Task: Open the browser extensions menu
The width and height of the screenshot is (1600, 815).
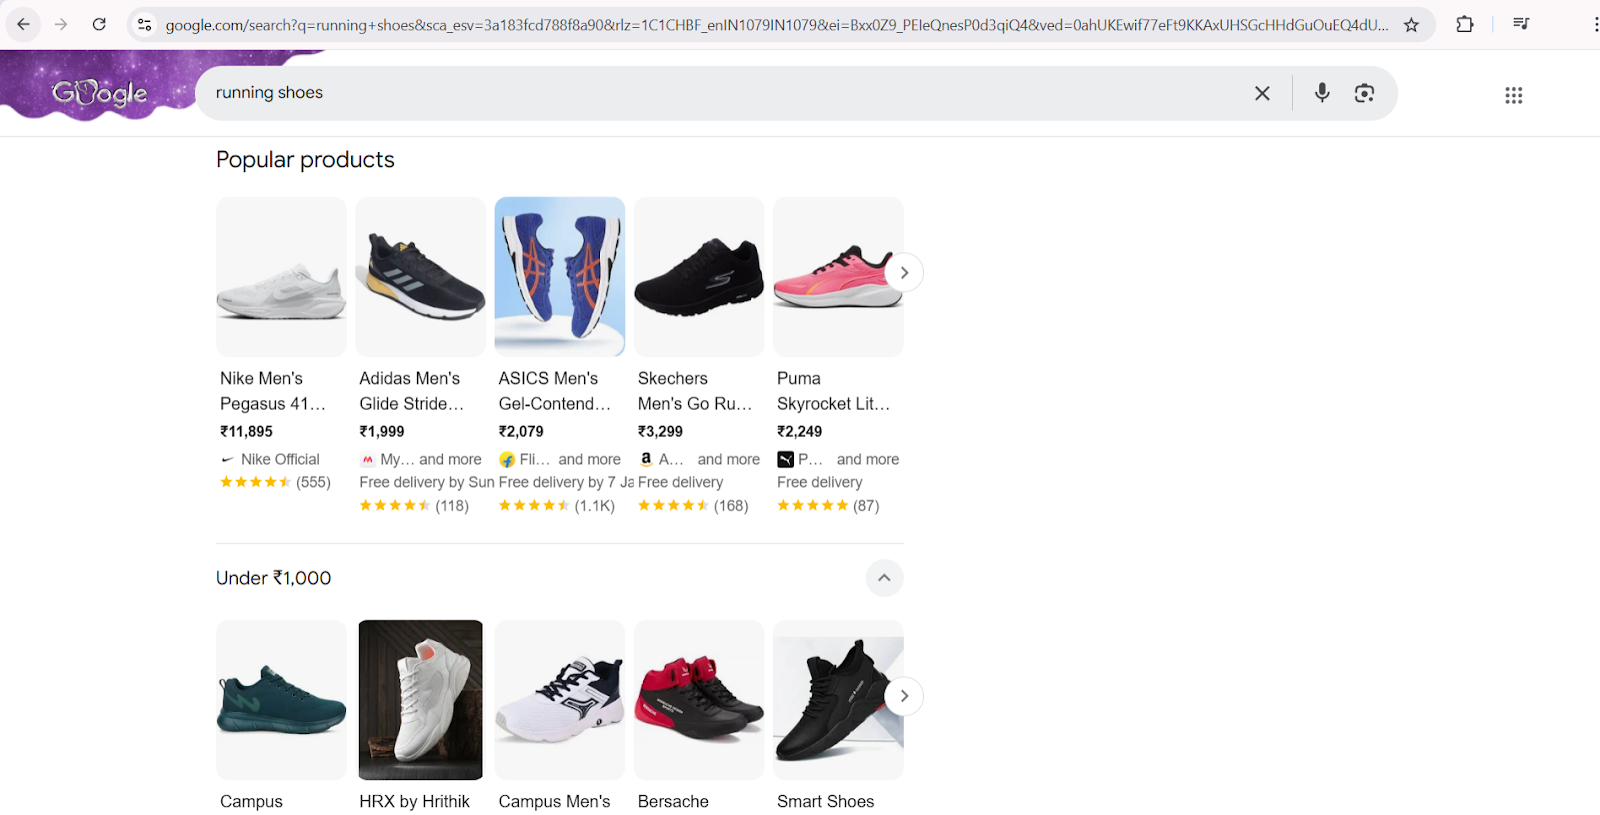Action: 1465,25
